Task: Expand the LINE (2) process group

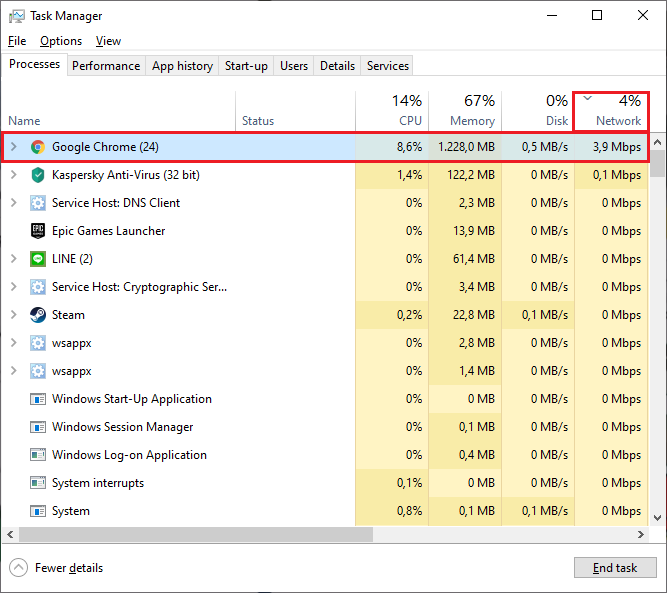Action: [x=14, y=259]
